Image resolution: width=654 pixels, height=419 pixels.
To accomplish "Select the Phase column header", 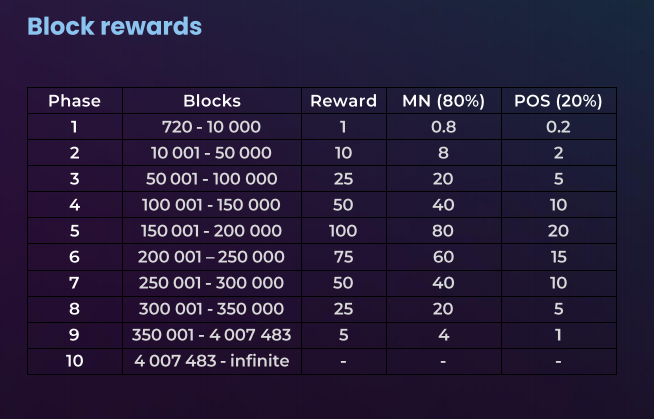I will (75, 100).
